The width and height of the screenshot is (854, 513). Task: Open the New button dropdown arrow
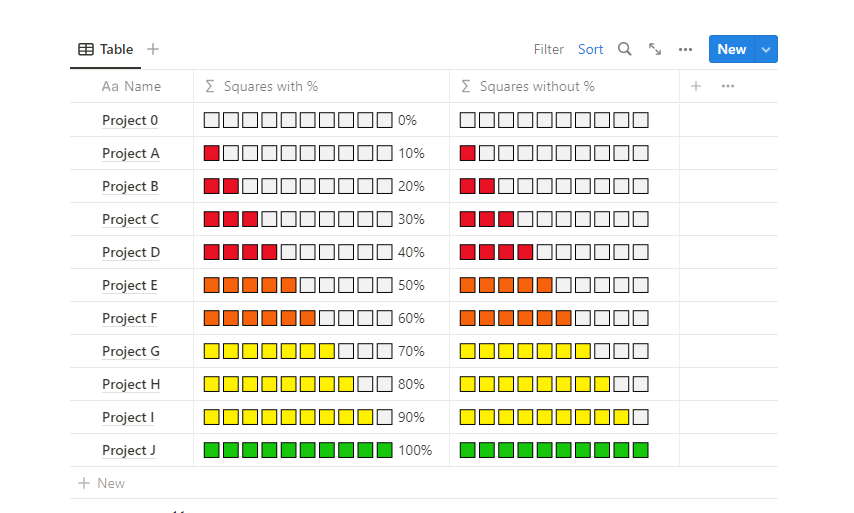[x=766, y=49]
